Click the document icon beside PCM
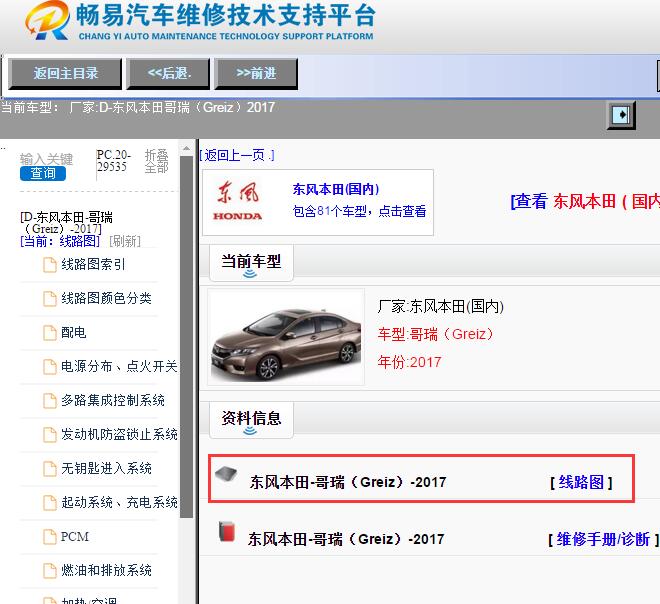660x604 pixels. click(x=50, y=537)
